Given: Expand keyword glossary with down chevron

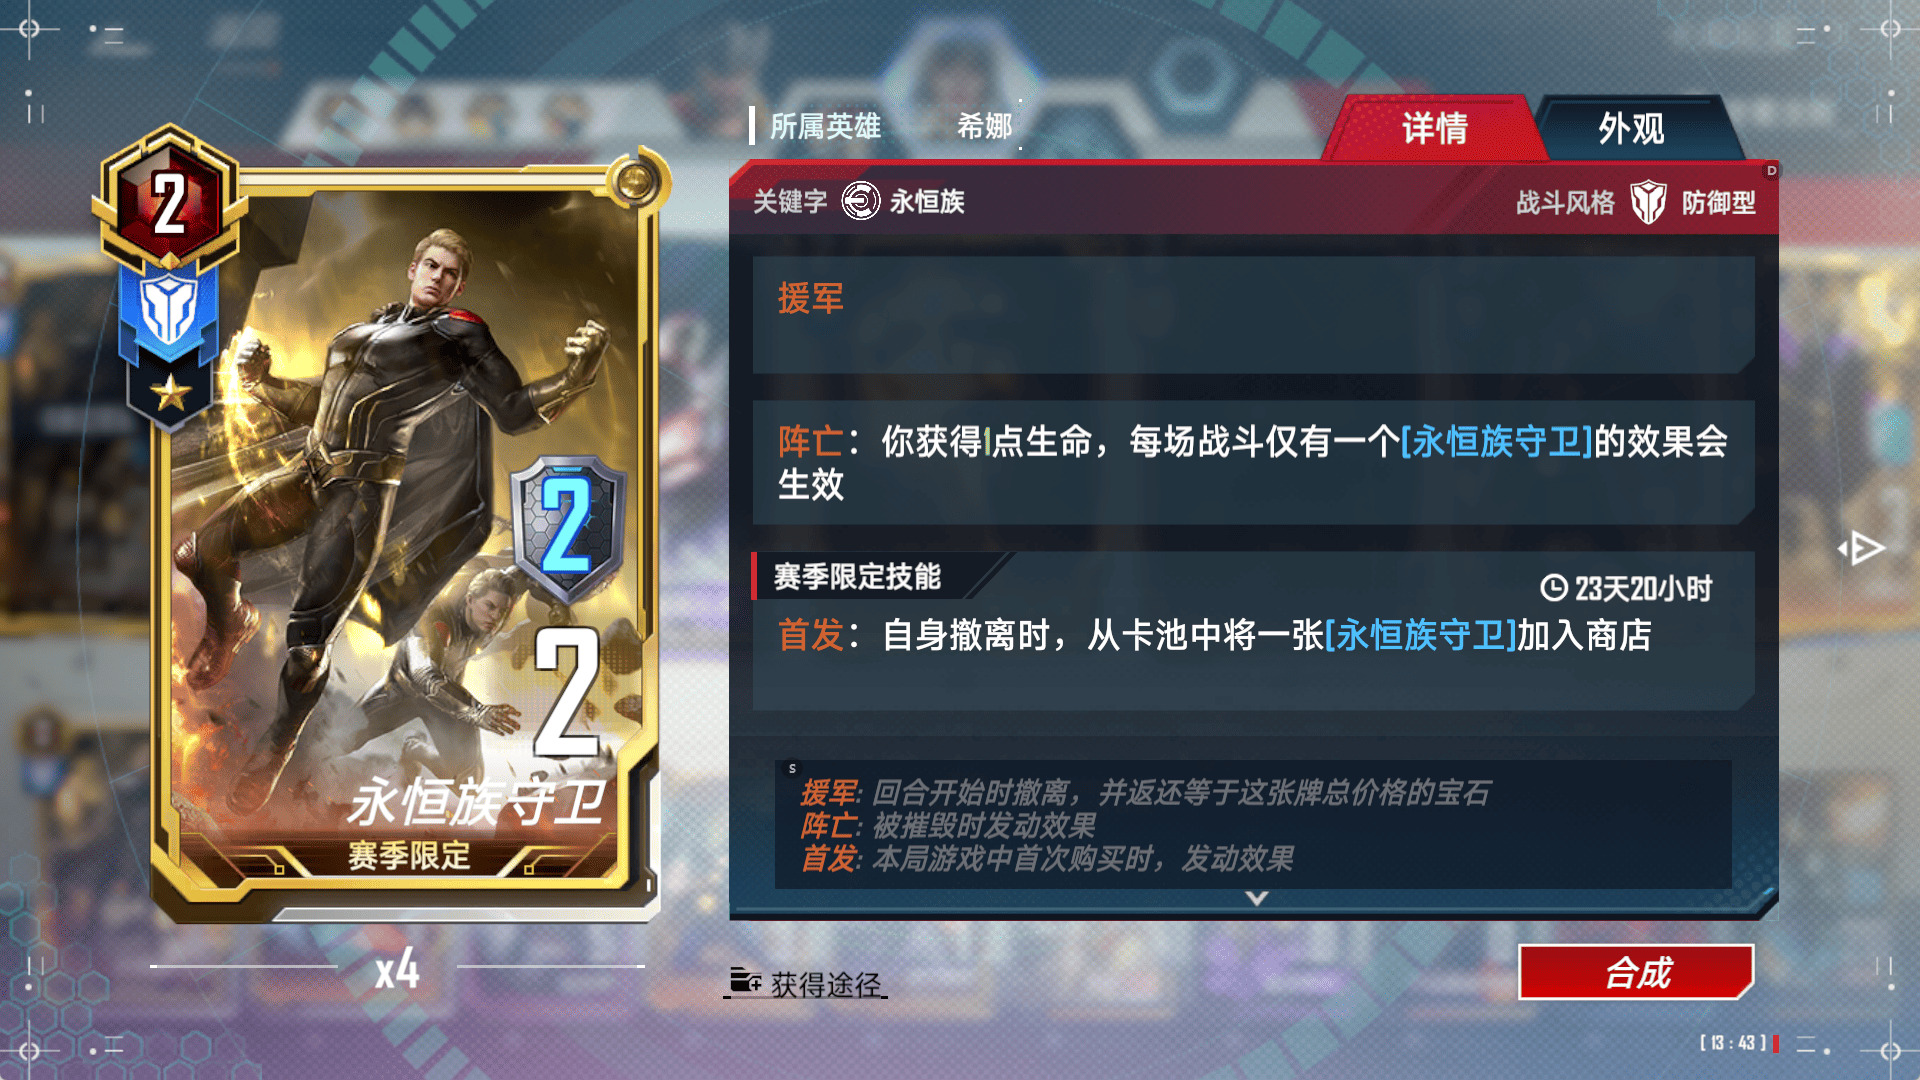Looking at the screenshot, I should click(x=1257, y=898).
